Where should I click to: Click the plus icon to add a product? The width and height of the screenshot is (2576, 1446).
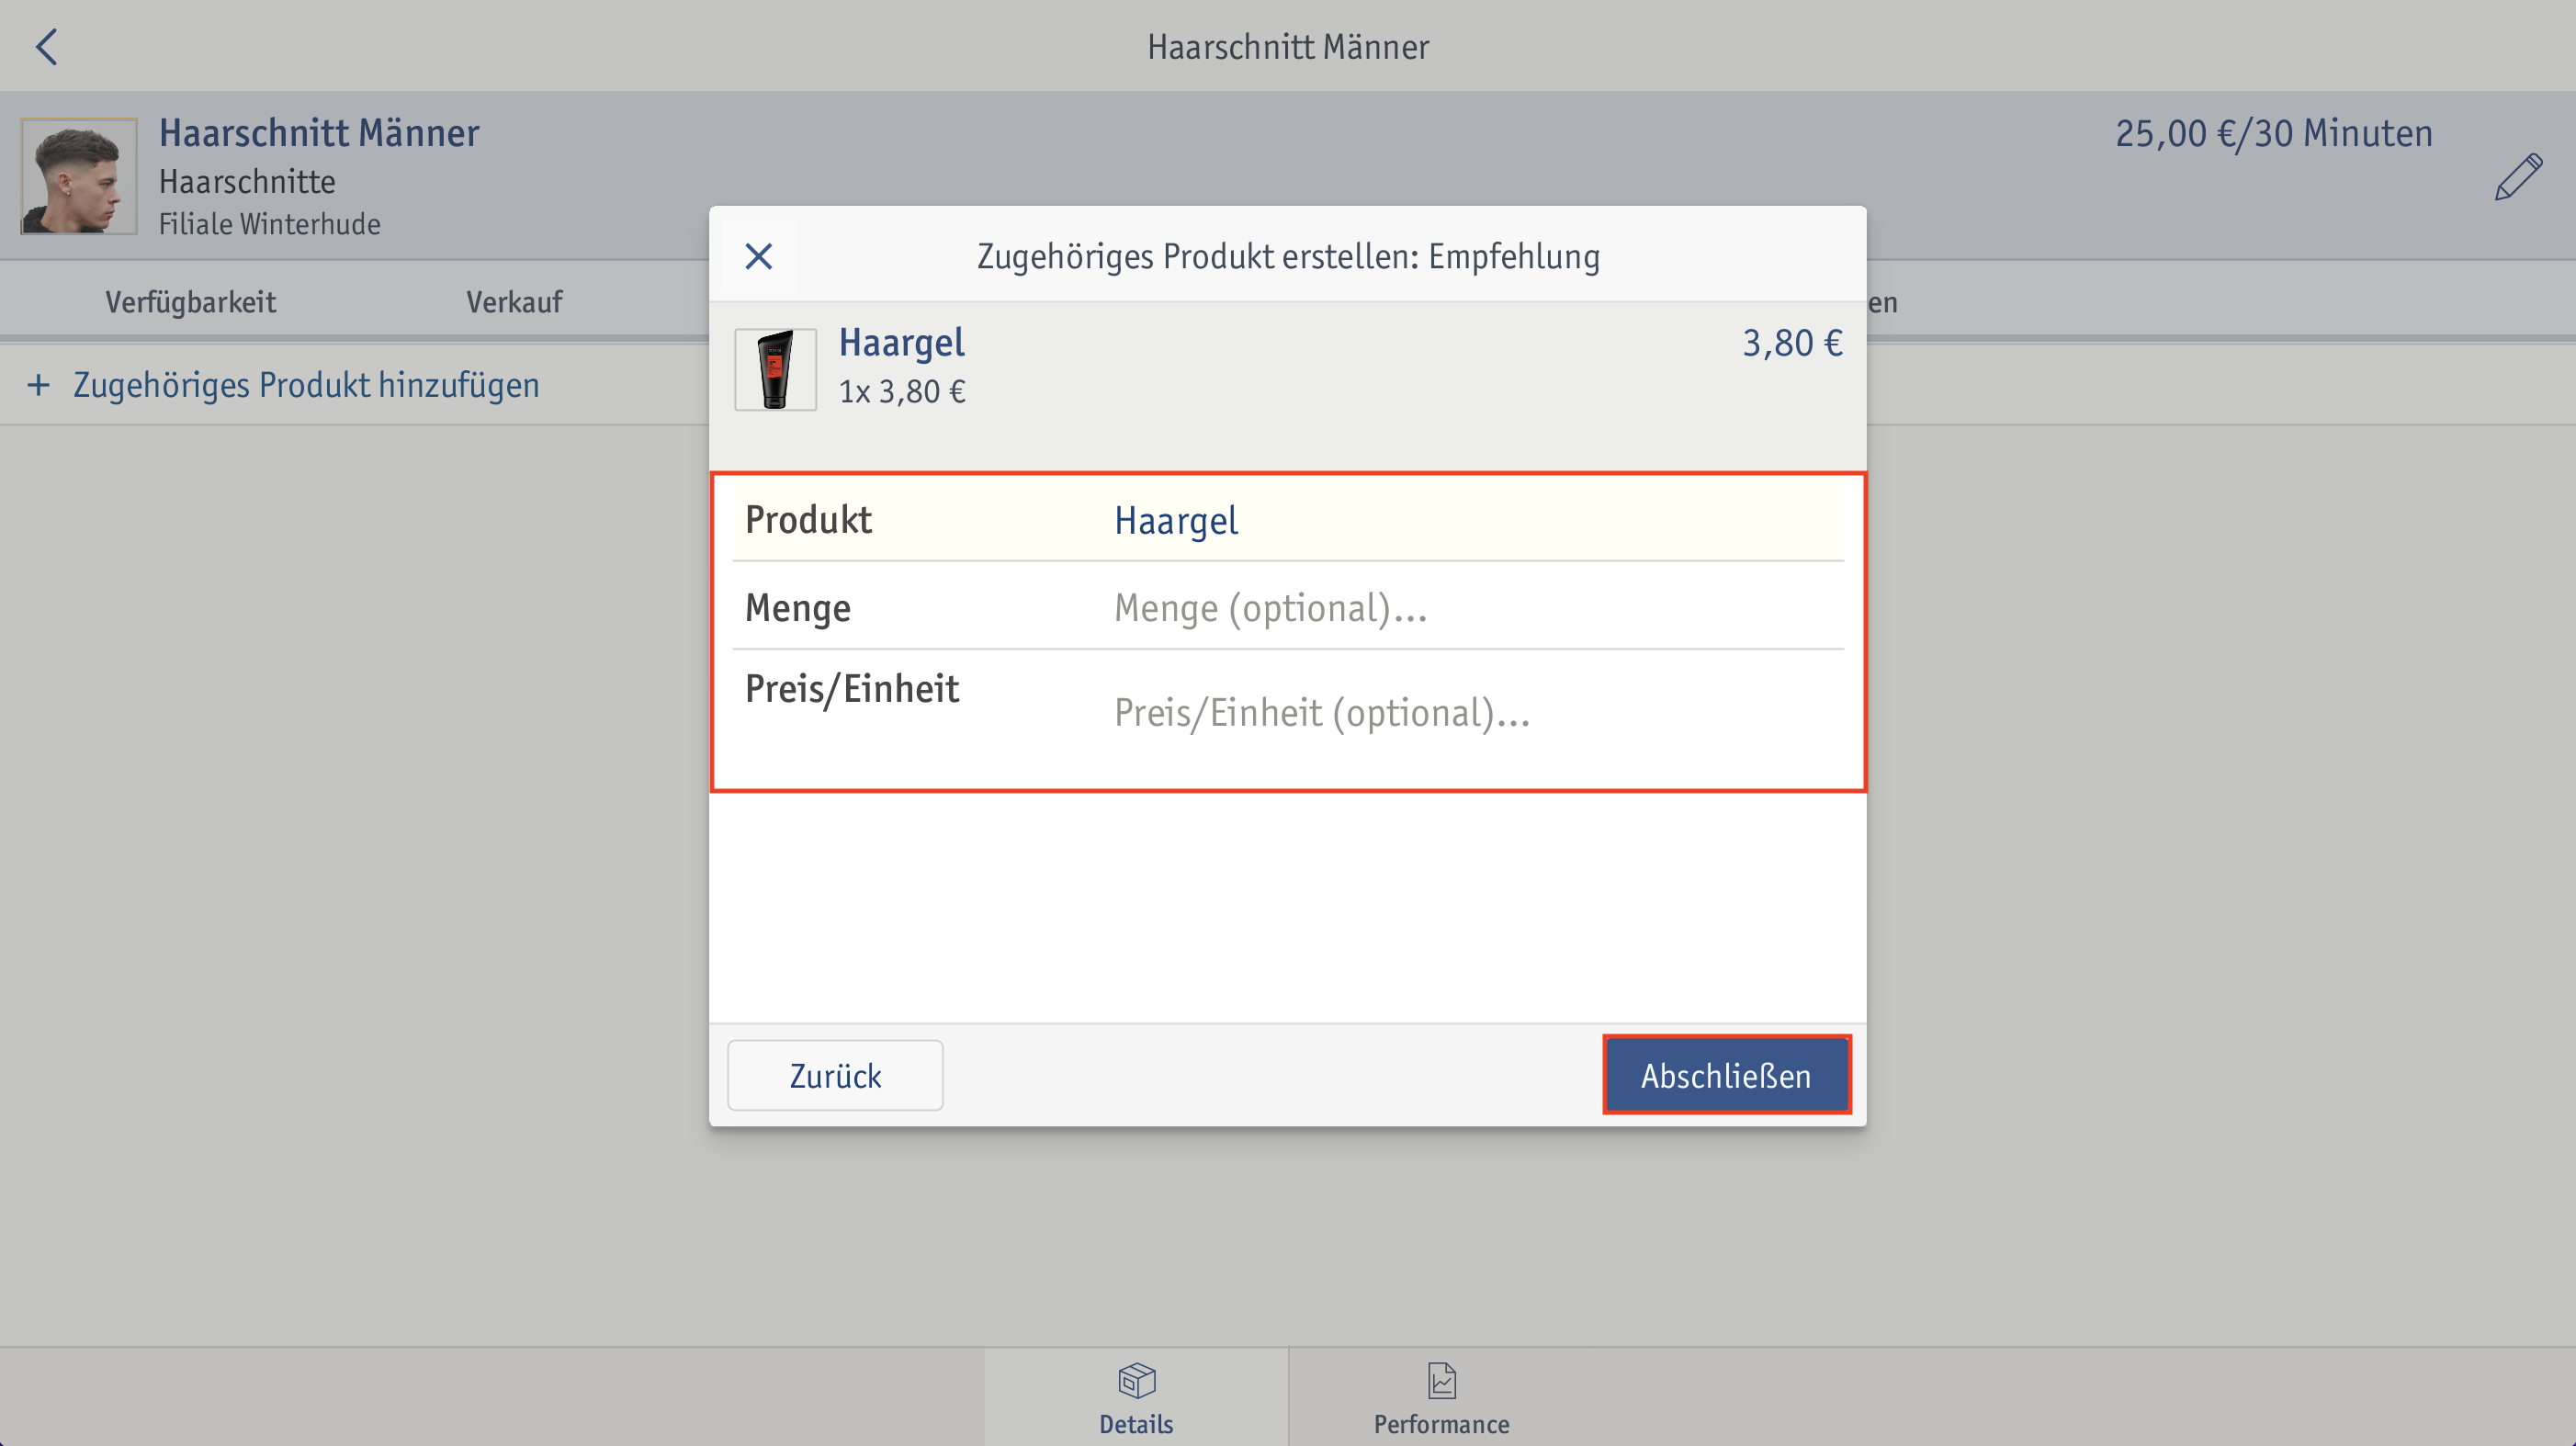(38, 385)
